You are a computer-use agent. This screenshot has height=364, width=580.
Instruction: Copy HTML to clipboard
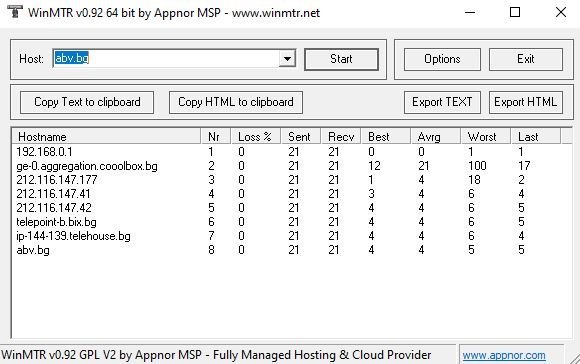click(x=236, y=102)
